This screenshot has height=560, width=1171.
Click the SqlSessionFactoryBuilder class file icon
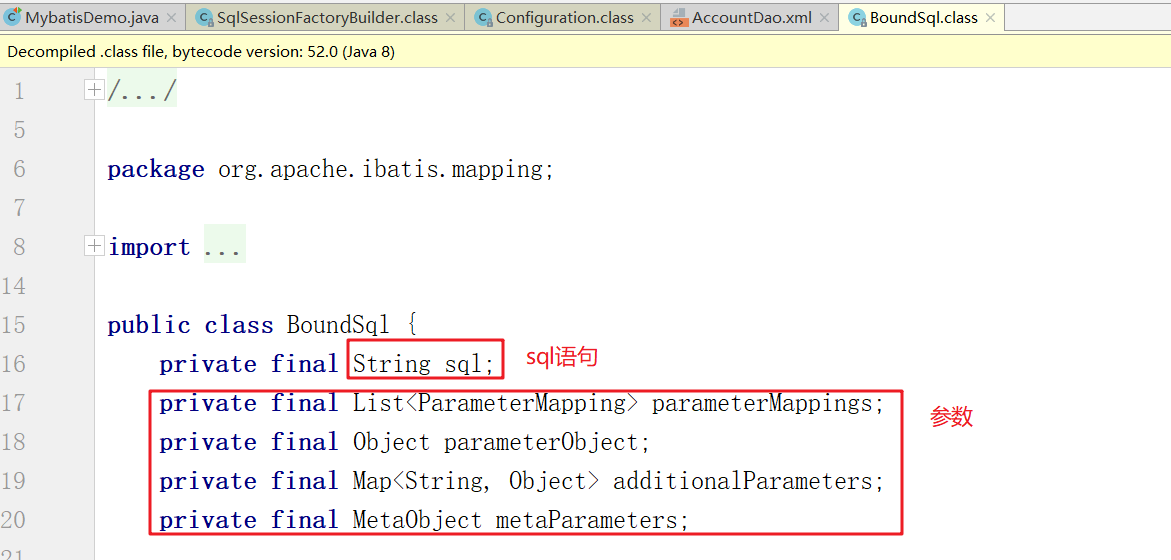point(204,17)
